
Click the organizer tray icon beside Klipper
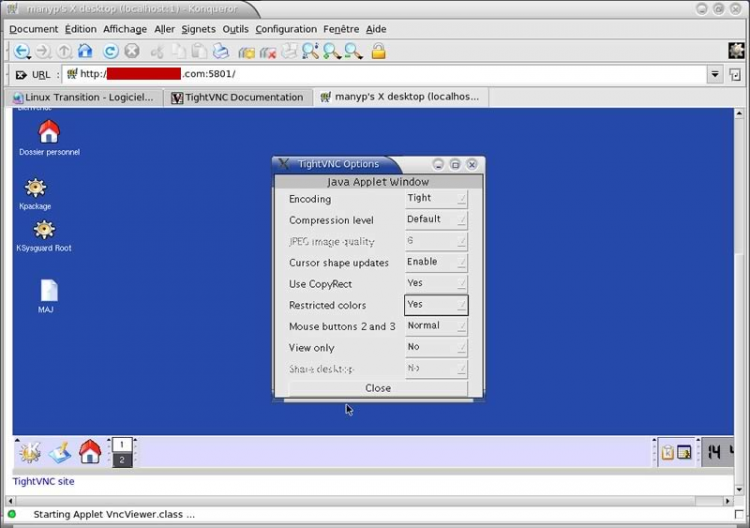click(684, 452)
